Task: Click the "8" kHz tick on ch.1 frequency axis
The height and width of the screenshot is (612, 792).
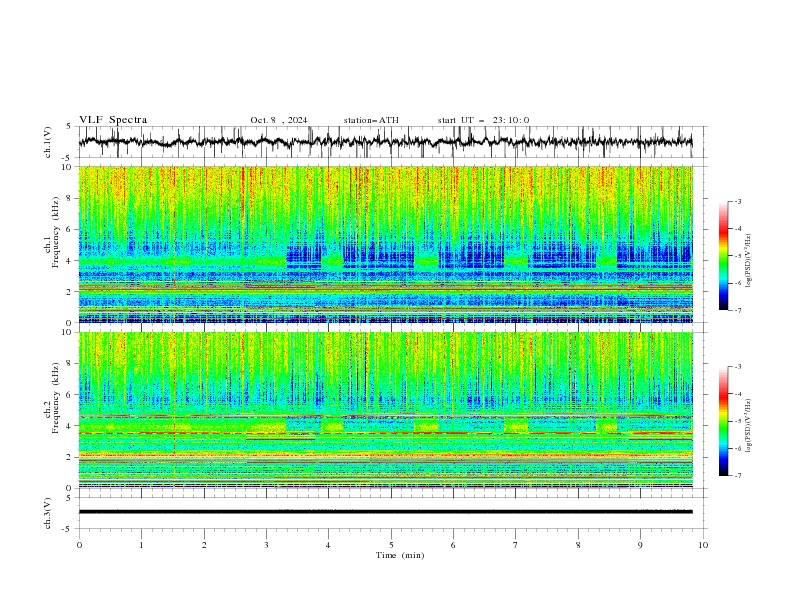Action: coord(70,198)
